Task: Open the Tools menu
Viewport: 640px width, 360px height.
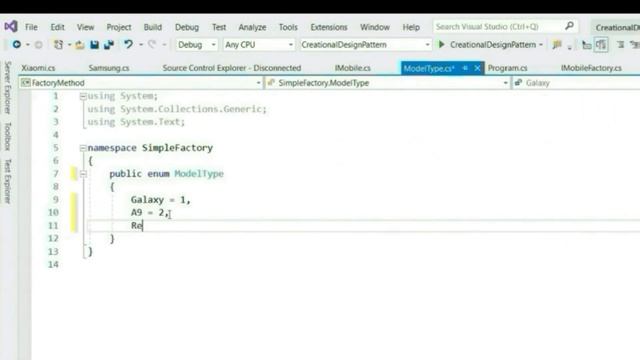Action: (288, 27)
